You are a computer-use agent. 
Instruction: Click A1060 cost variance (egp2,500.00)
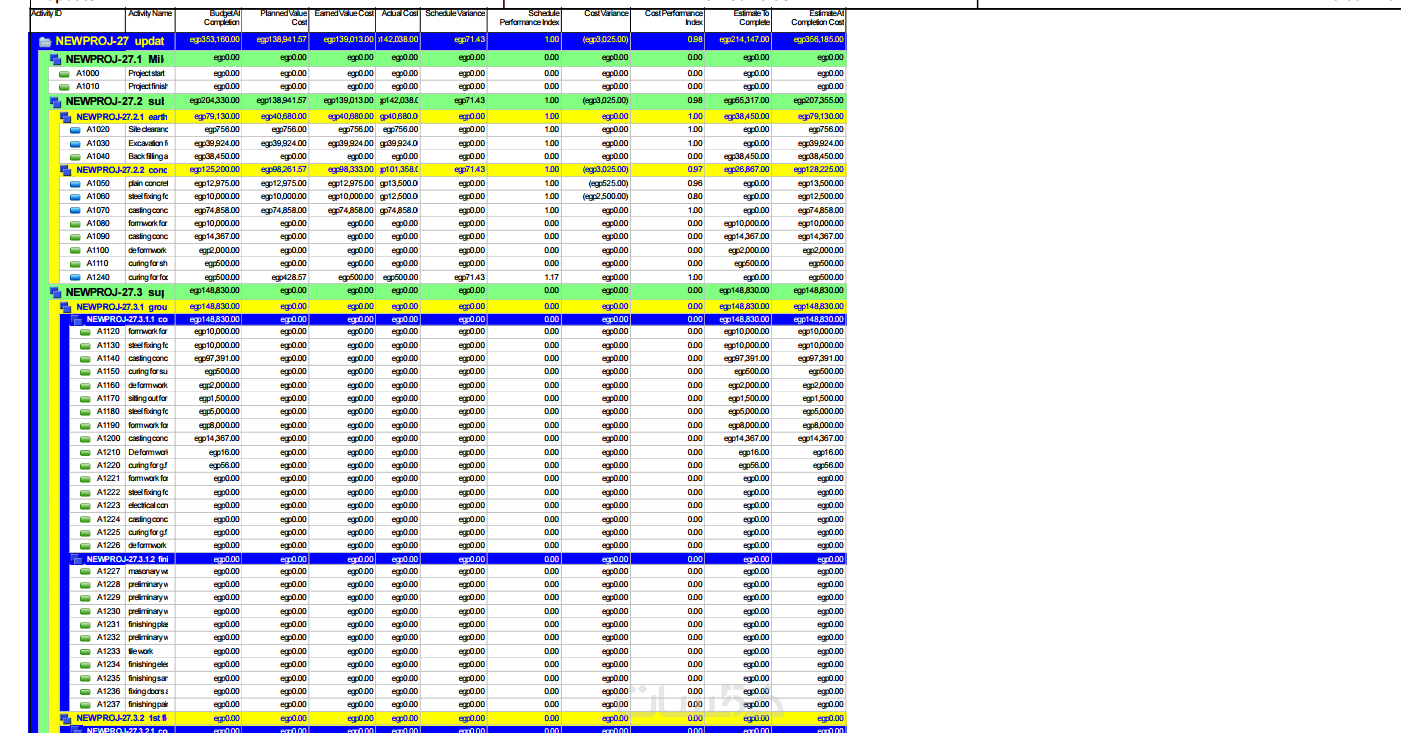point(606,197)
